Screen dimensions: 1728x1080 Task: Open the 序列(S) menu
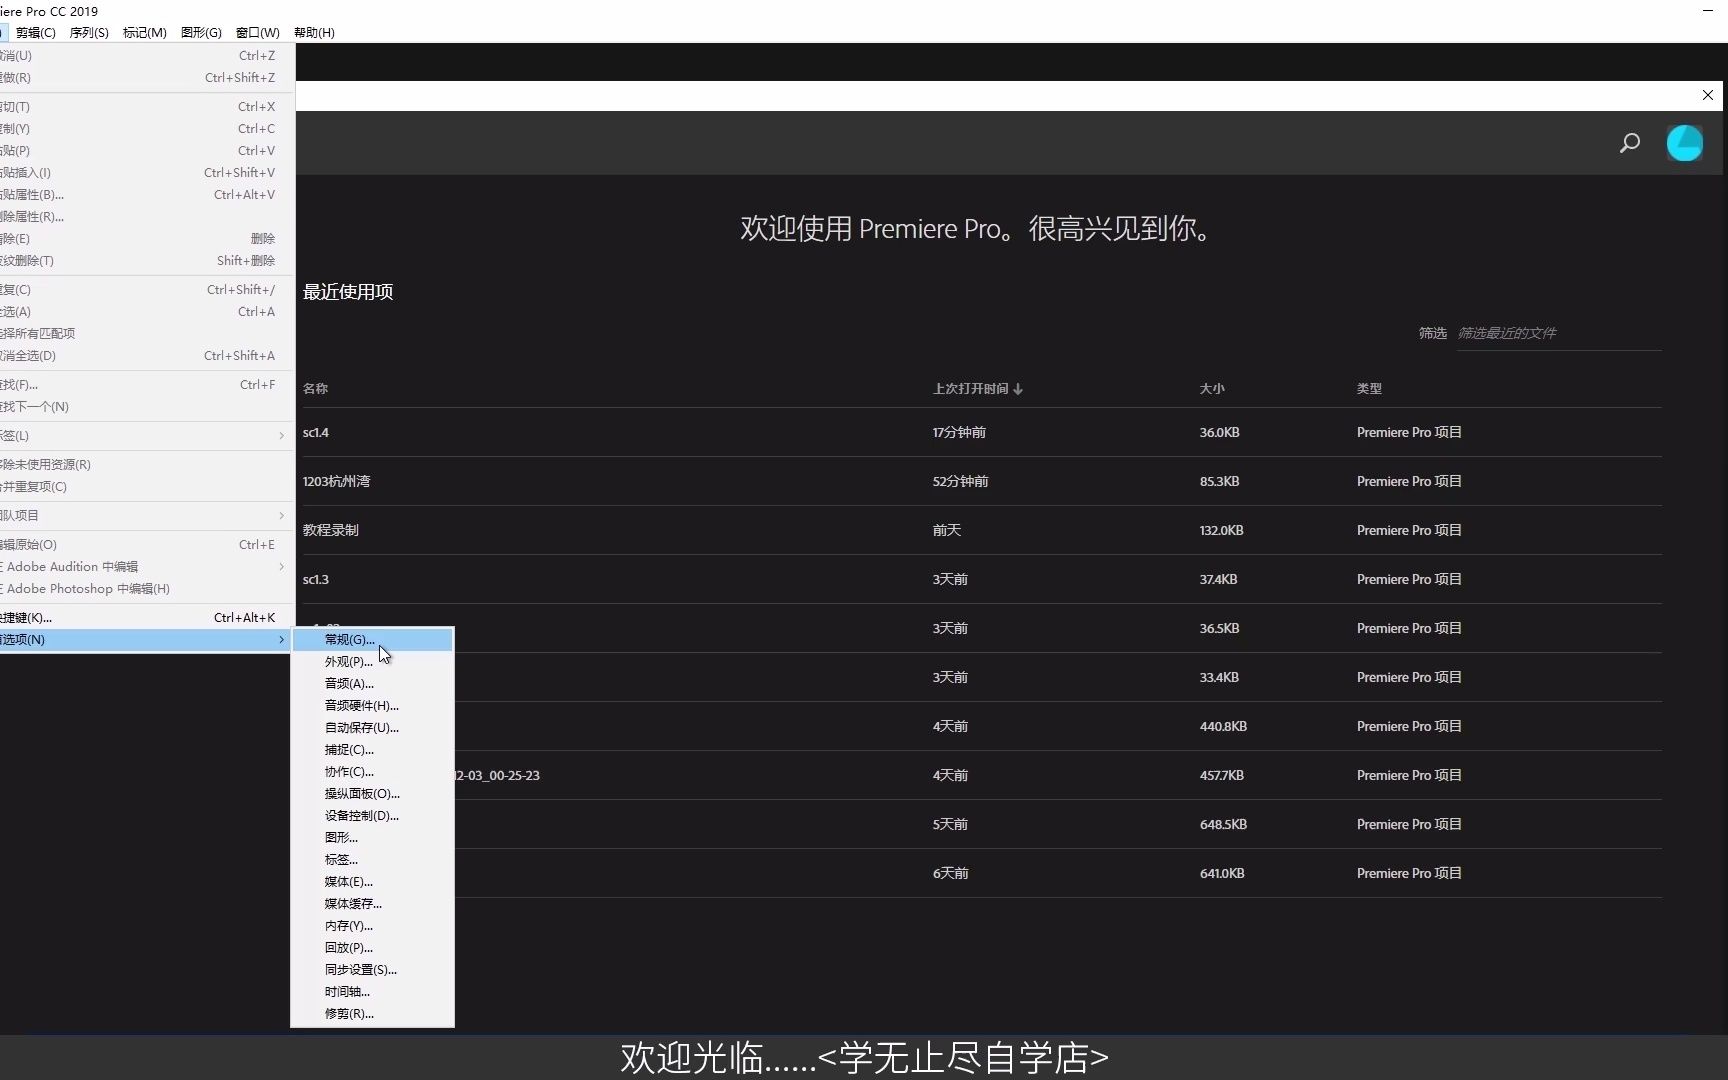89,32
